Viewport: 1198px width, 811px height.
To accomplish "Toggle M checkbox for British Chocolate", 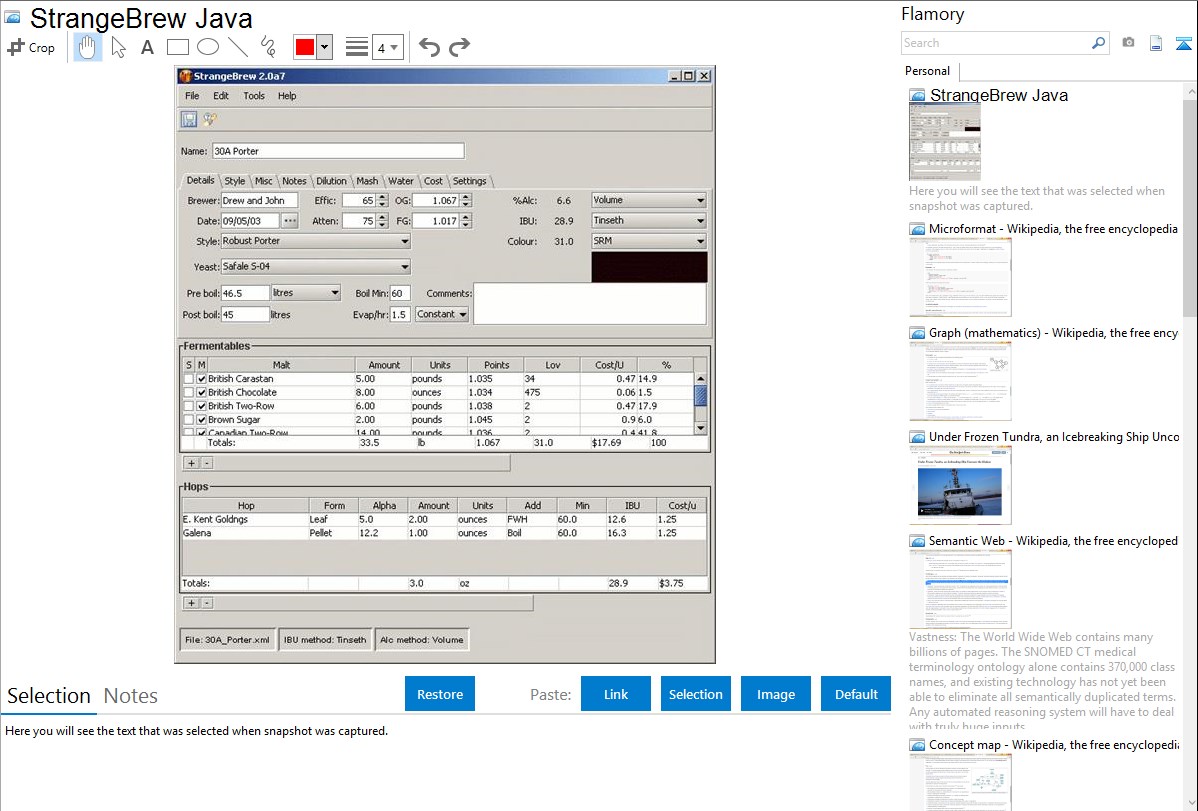I will [x=202, y=392].
